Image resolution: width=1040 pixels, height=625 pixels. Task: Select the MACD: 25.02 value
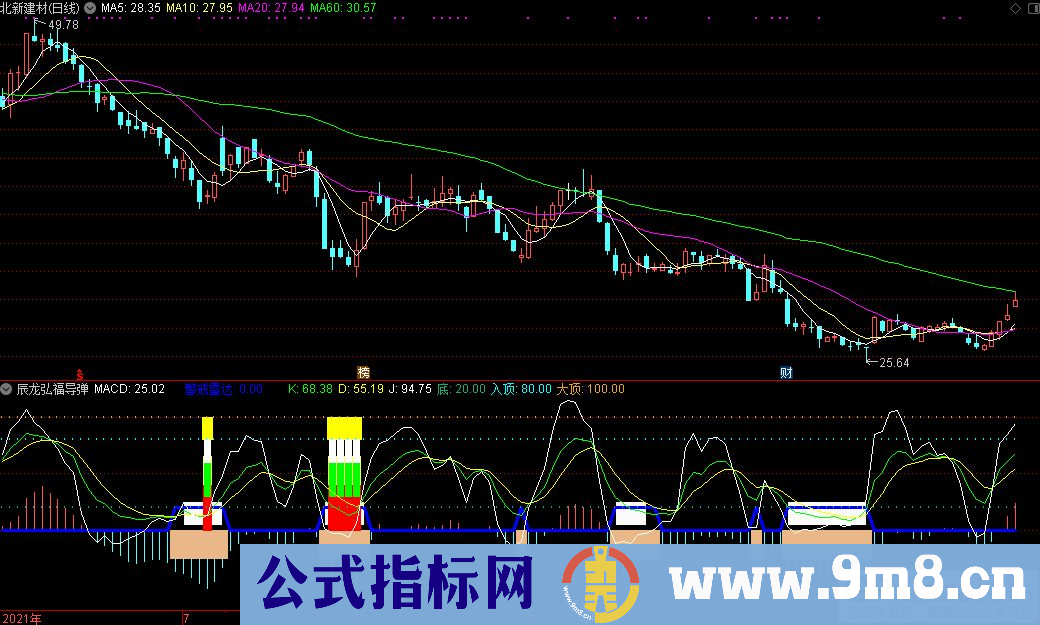click(129, 389)
